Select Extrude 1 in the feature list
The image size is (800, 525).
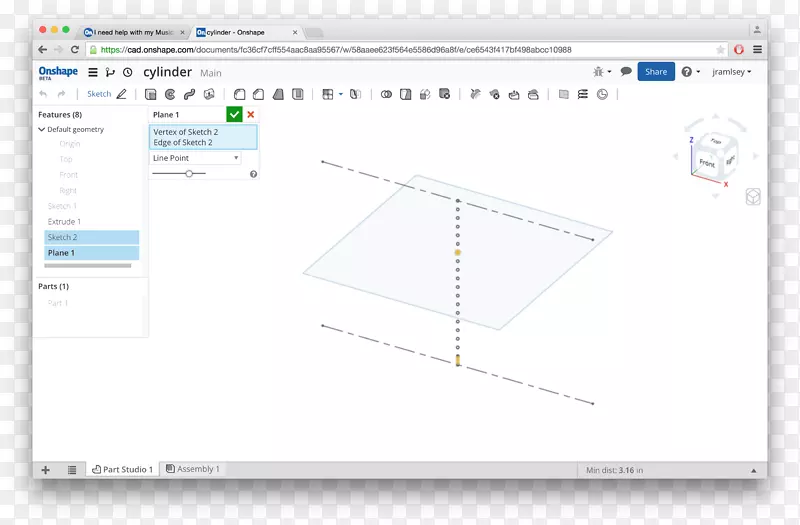coord(65,222)
